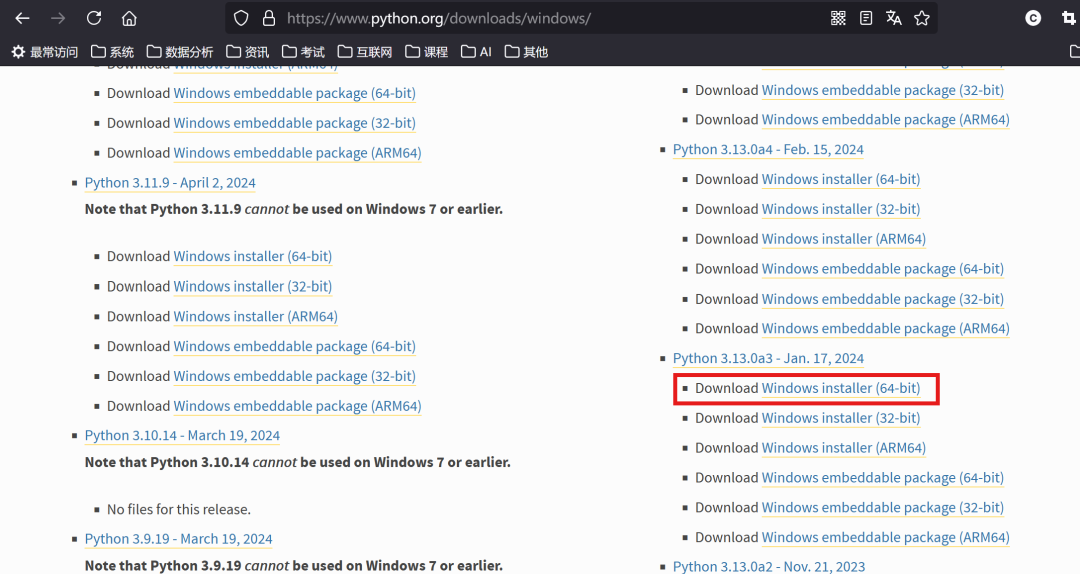Image resolution: width=1080 pixels, height=574 pixels.
Task: Open the 课程 bookmarks folder
Action: (427, 52)
